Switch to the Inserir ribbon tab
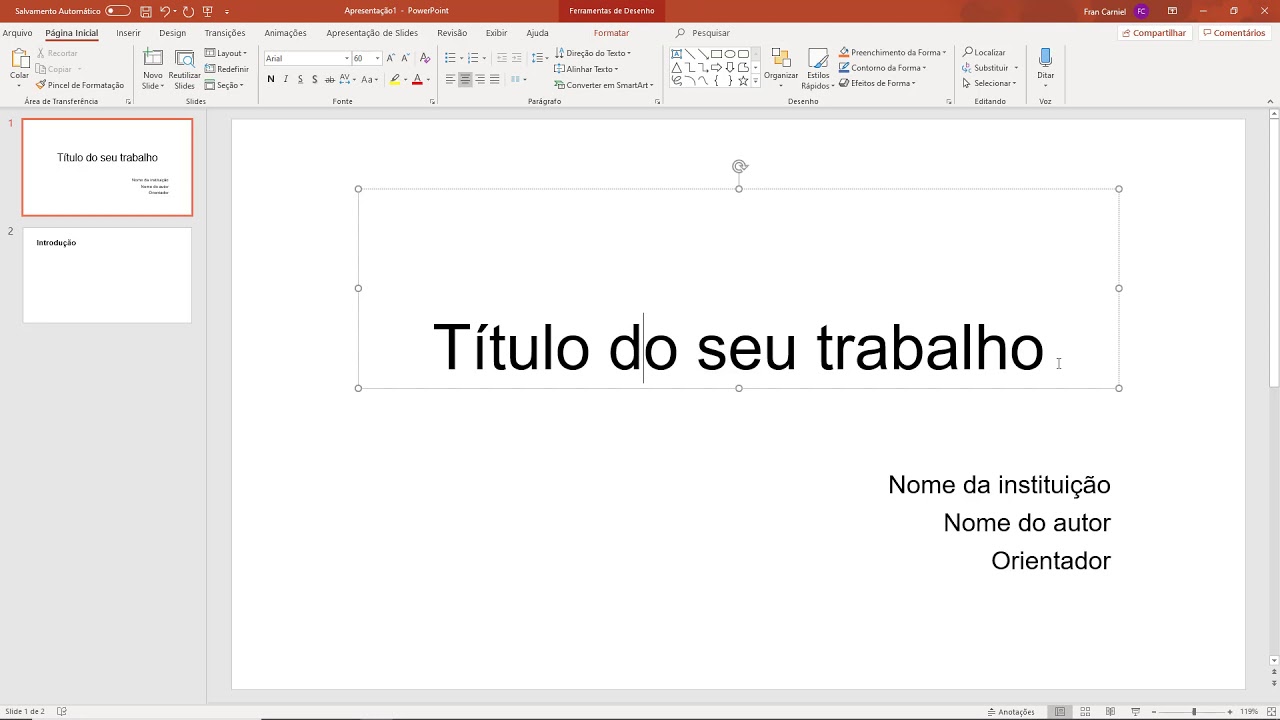Screen dimensions: 1280x720 [127, 32]
